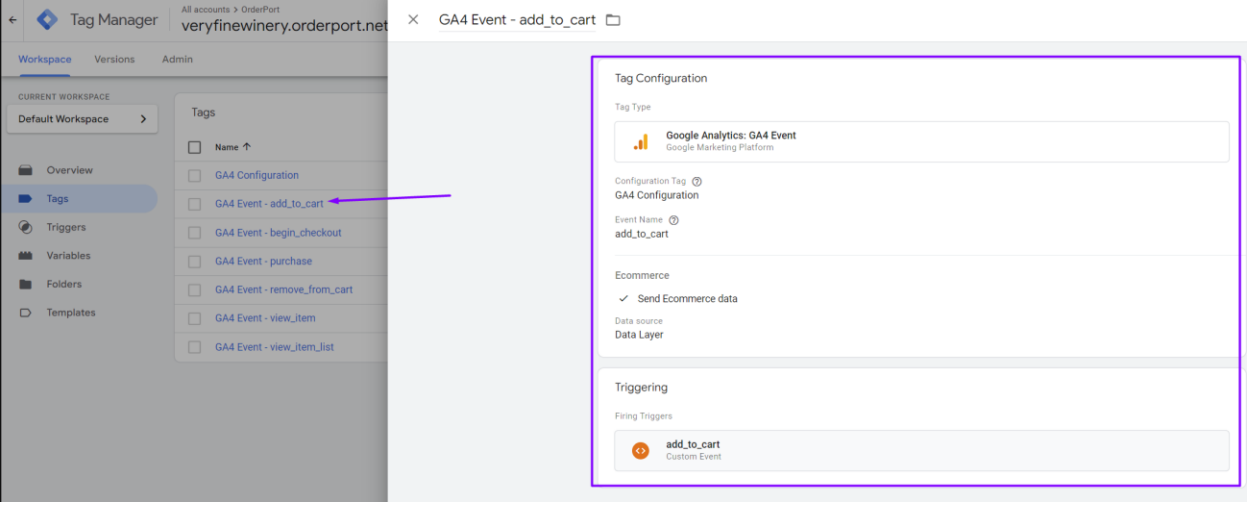Click the GA4 Configuration value under Configuration Tag
Image resolution: width=1251 pixels, height=506 pixels.
pos(657,195)
